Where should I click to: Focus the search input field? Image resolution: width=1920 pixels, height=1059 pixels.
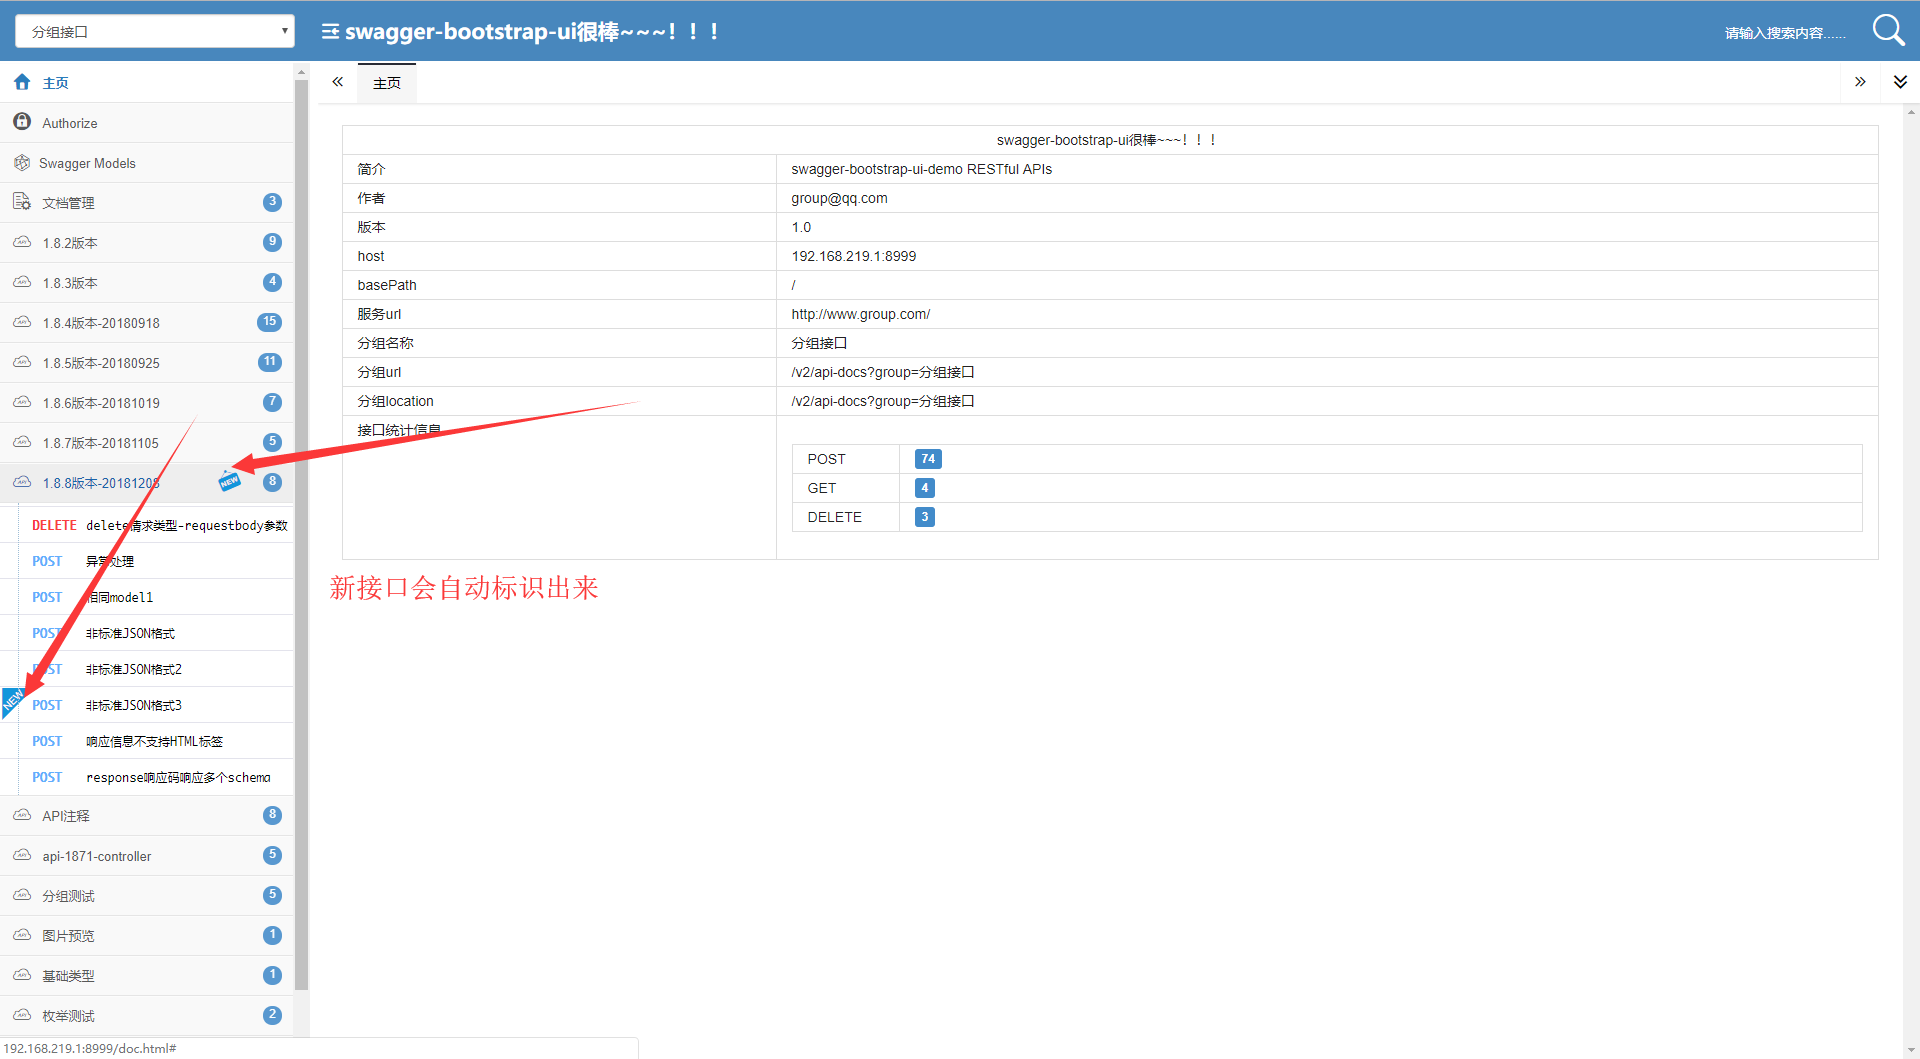click(x=1785, y=33)
